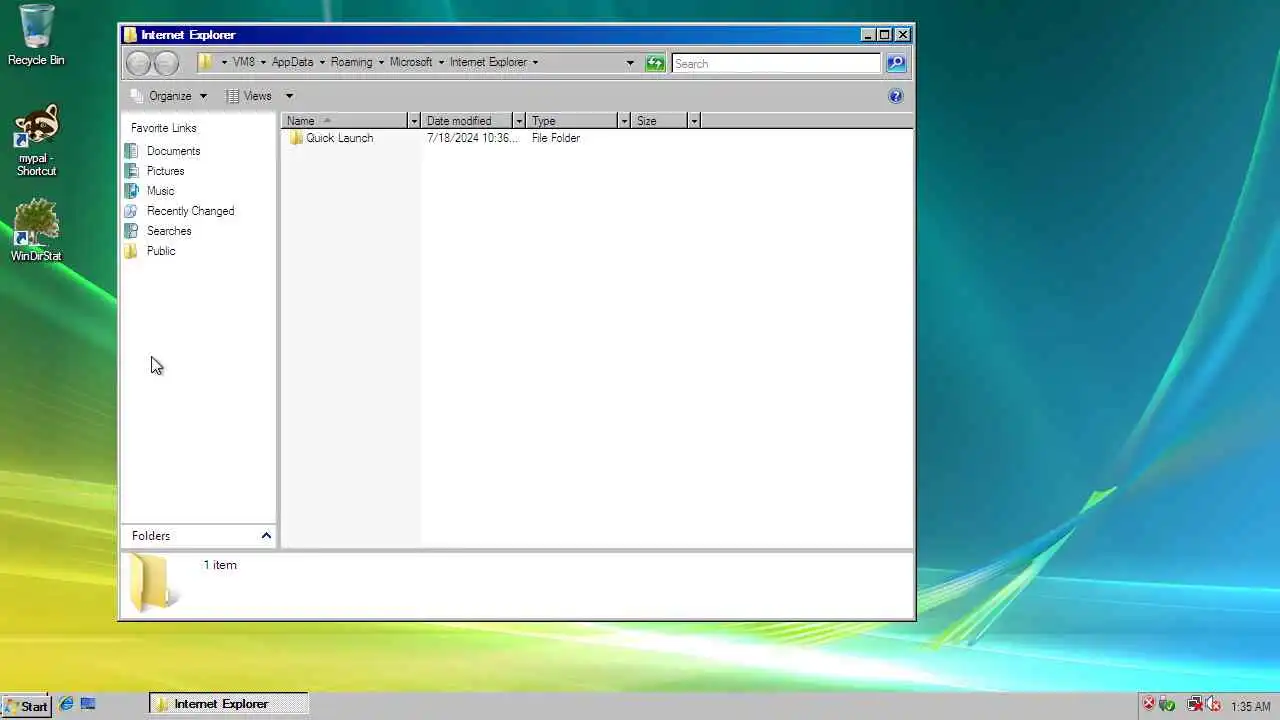The image size is (1280, 720).
Task: Click the title bar folder icon
Action: point(131,35)
